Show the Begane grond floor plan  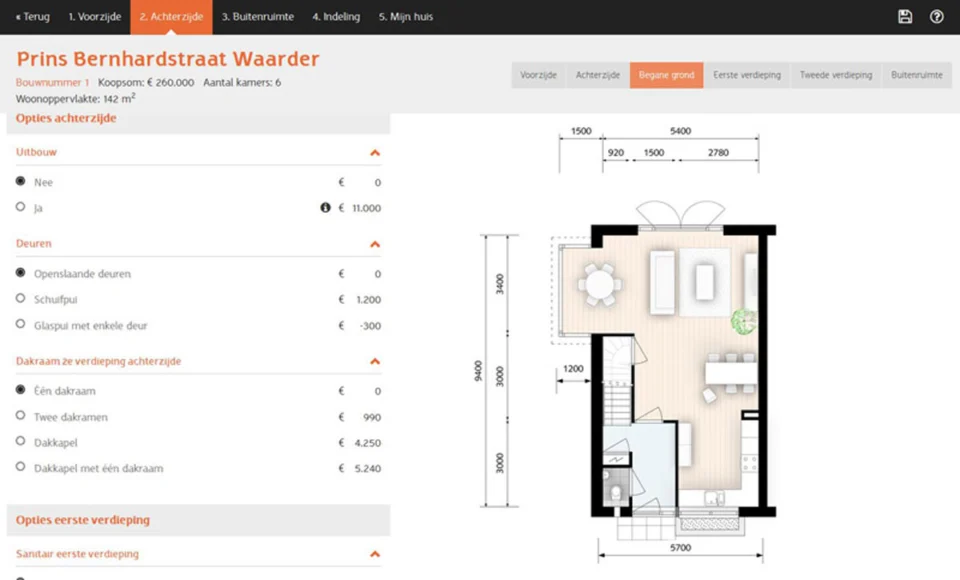pos(666,75)
